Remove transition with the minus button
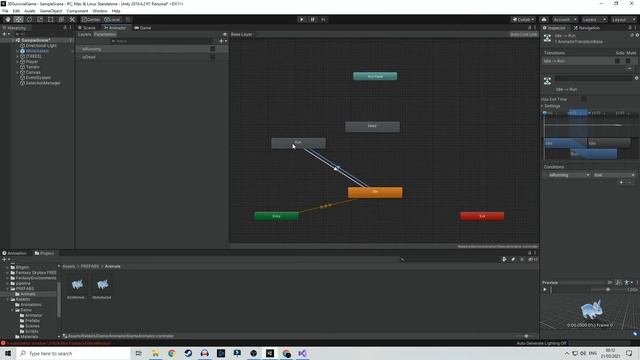This screenshot has width=640, height=360. [x=629, y=68]
